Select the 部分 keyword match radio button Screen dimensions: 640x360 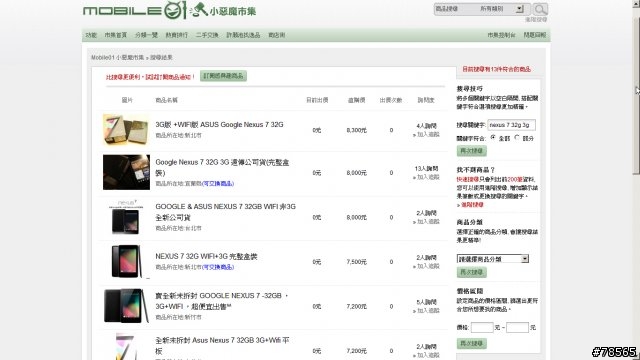(x=517, y=138)
